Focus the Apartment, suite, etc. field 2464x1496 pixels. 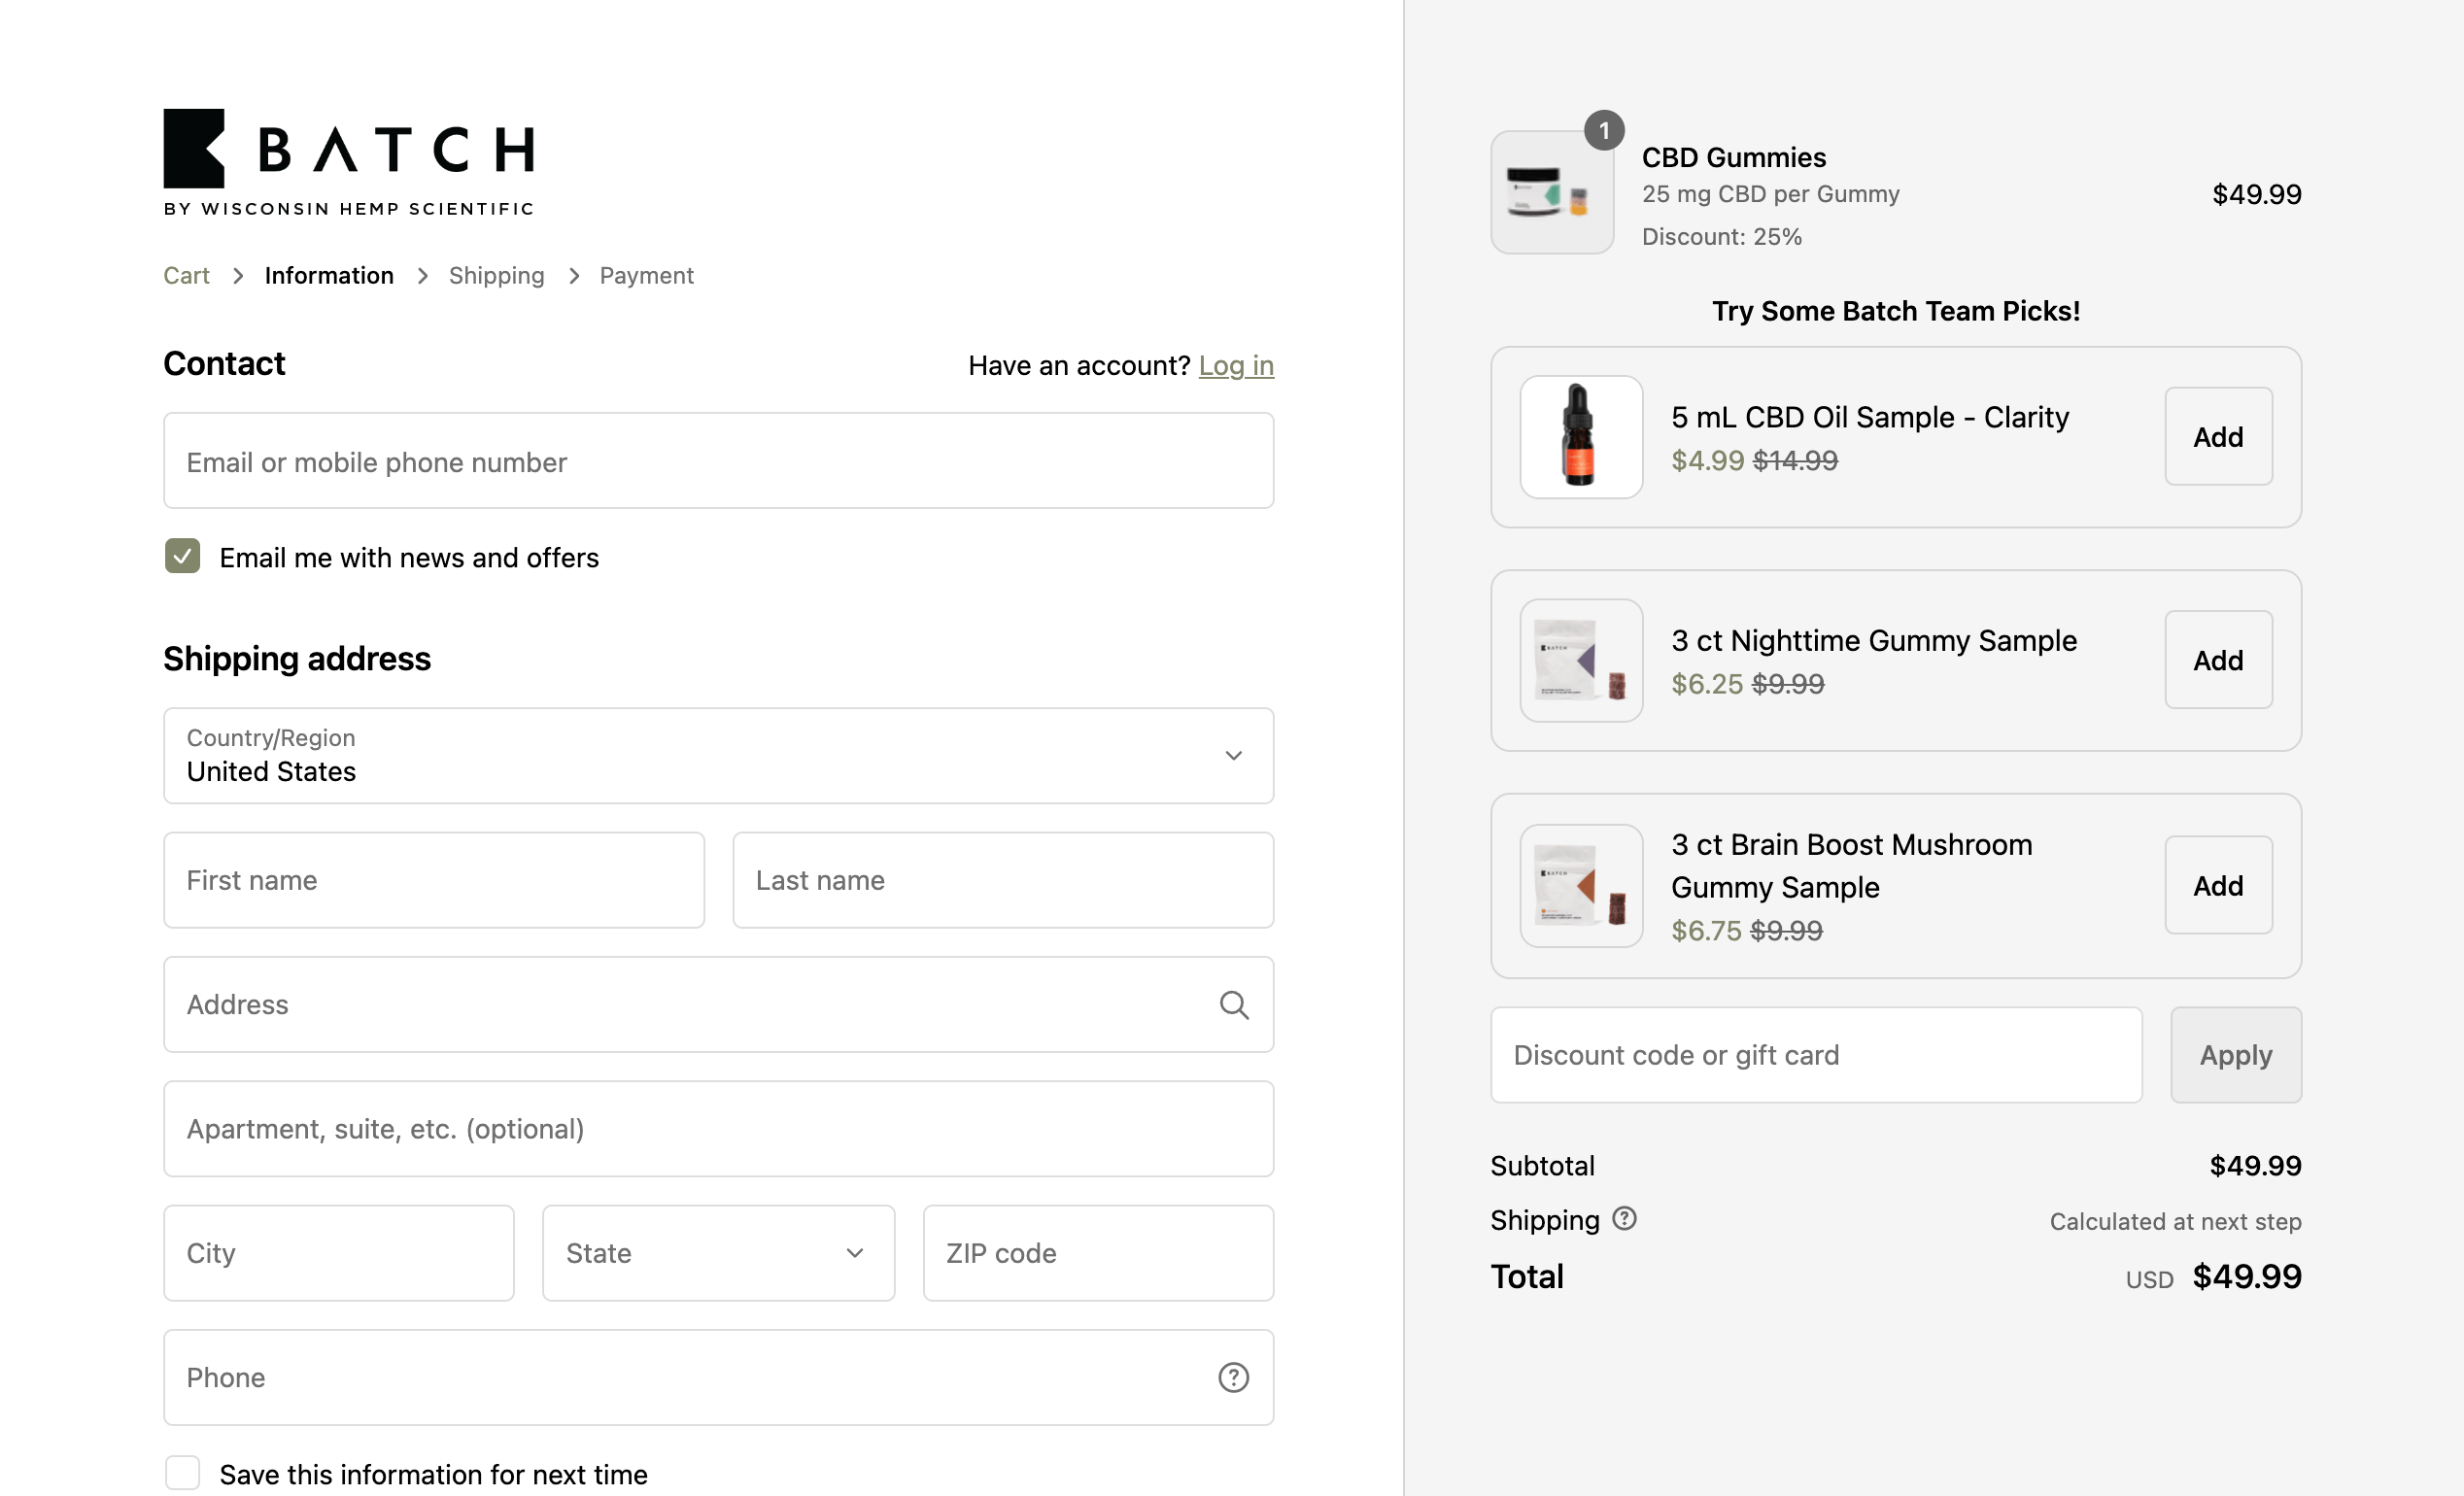718,1129
